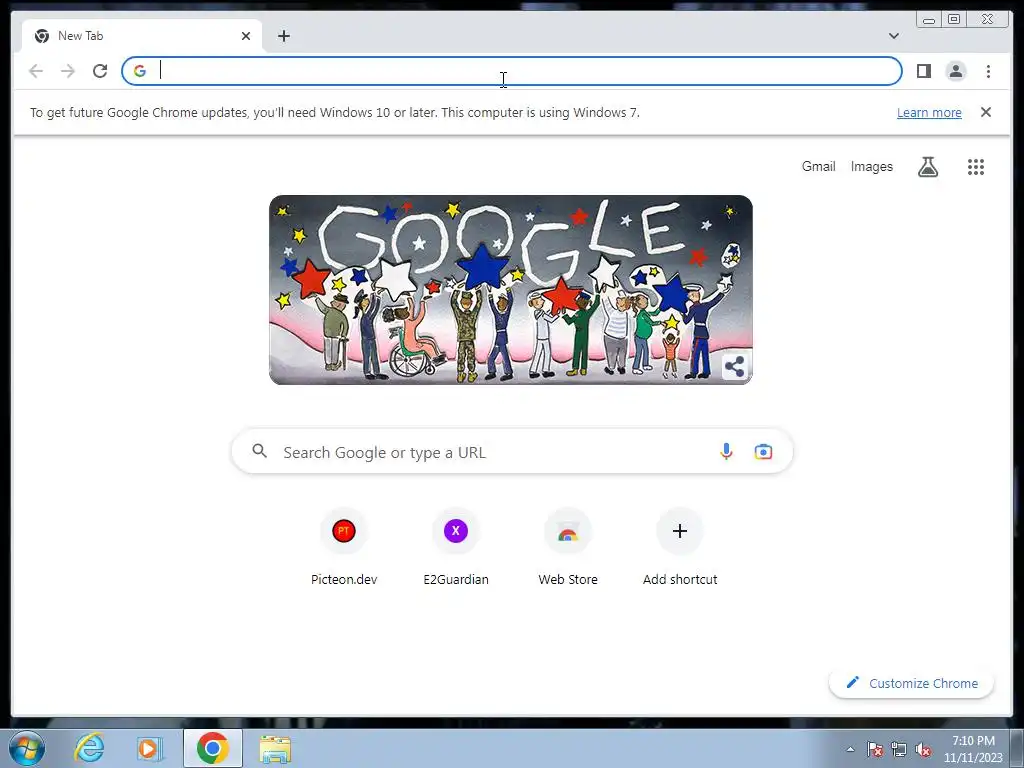Click Customize Chrome button

(911, 683)
